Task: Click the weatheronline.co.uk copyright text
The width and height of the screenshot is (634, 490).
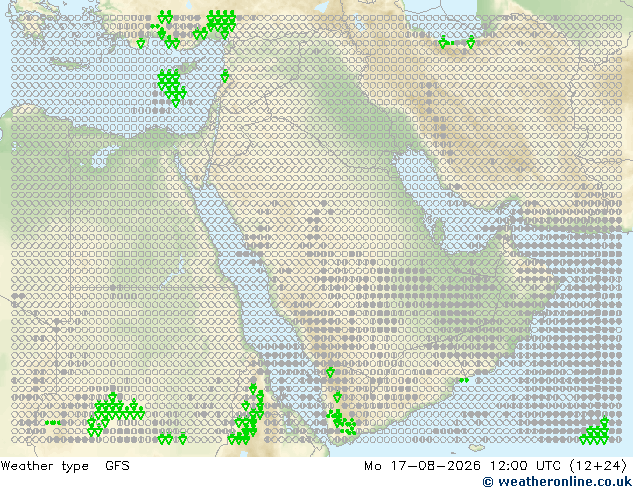Action: (558, 482)
